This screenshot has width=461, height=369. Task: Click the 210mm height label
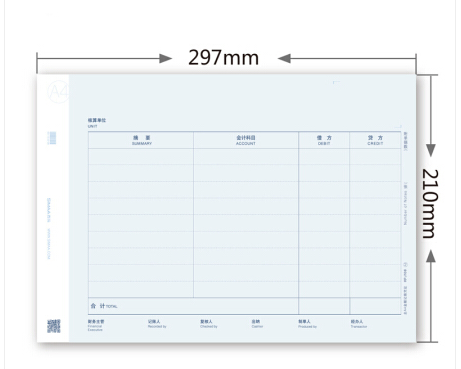click(x=430, y=203)
